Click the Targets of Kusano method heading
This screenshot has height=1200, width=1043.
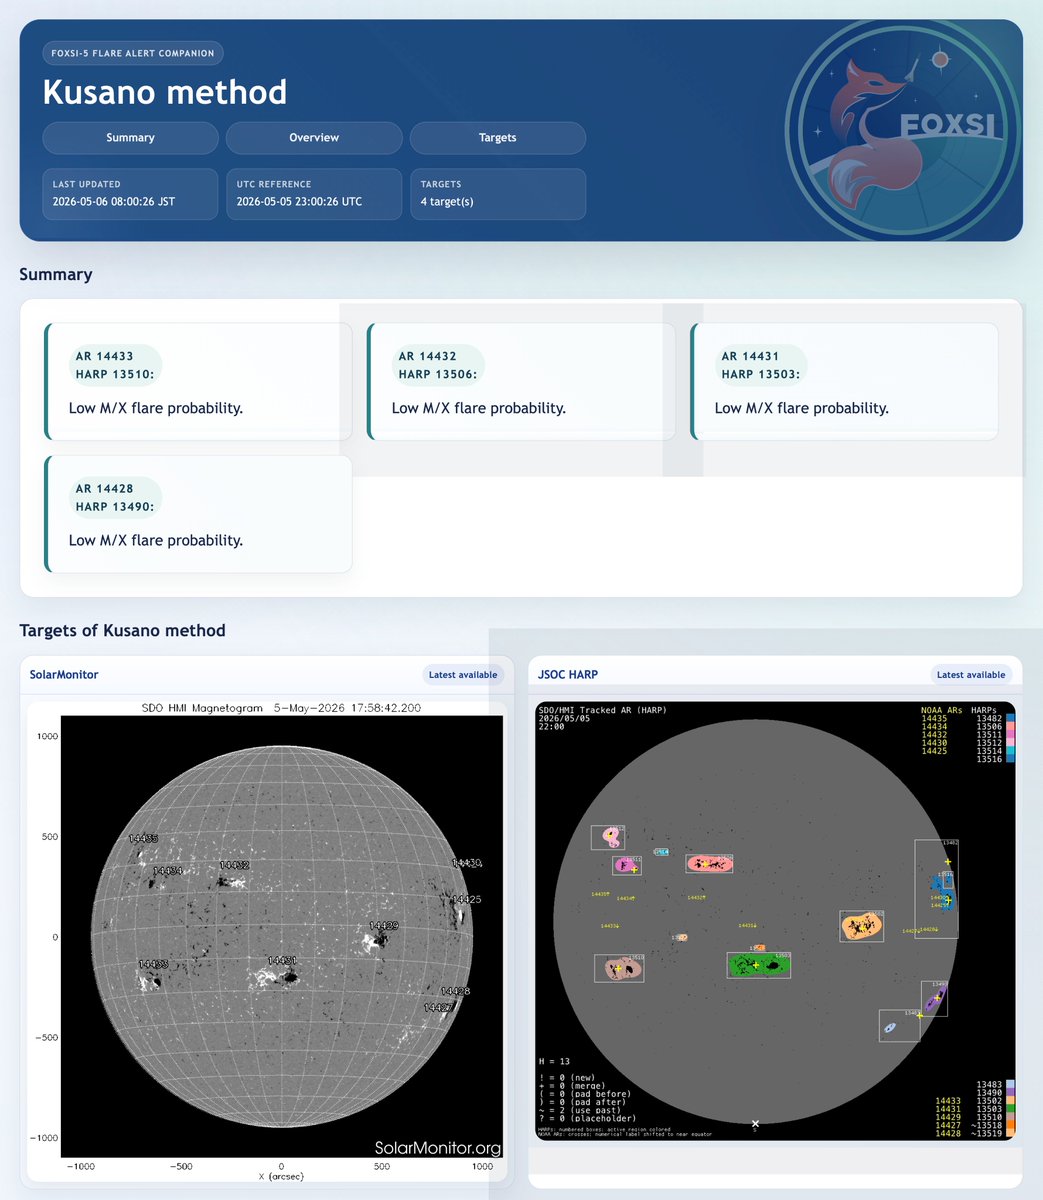pos(122,630)
